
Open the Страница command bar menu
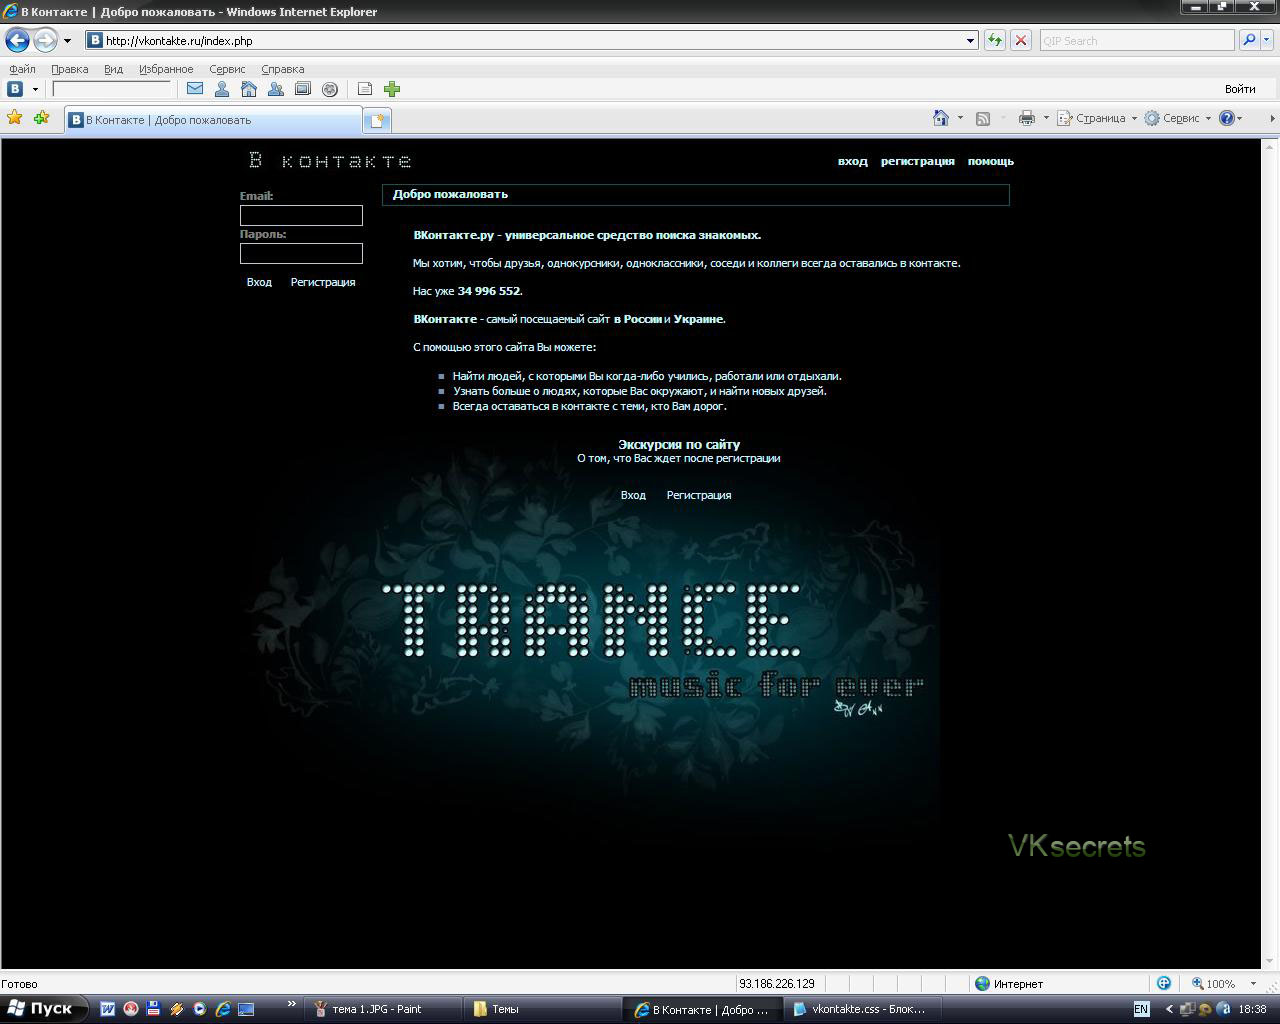pyautogui.click(x=1097, y=118)
